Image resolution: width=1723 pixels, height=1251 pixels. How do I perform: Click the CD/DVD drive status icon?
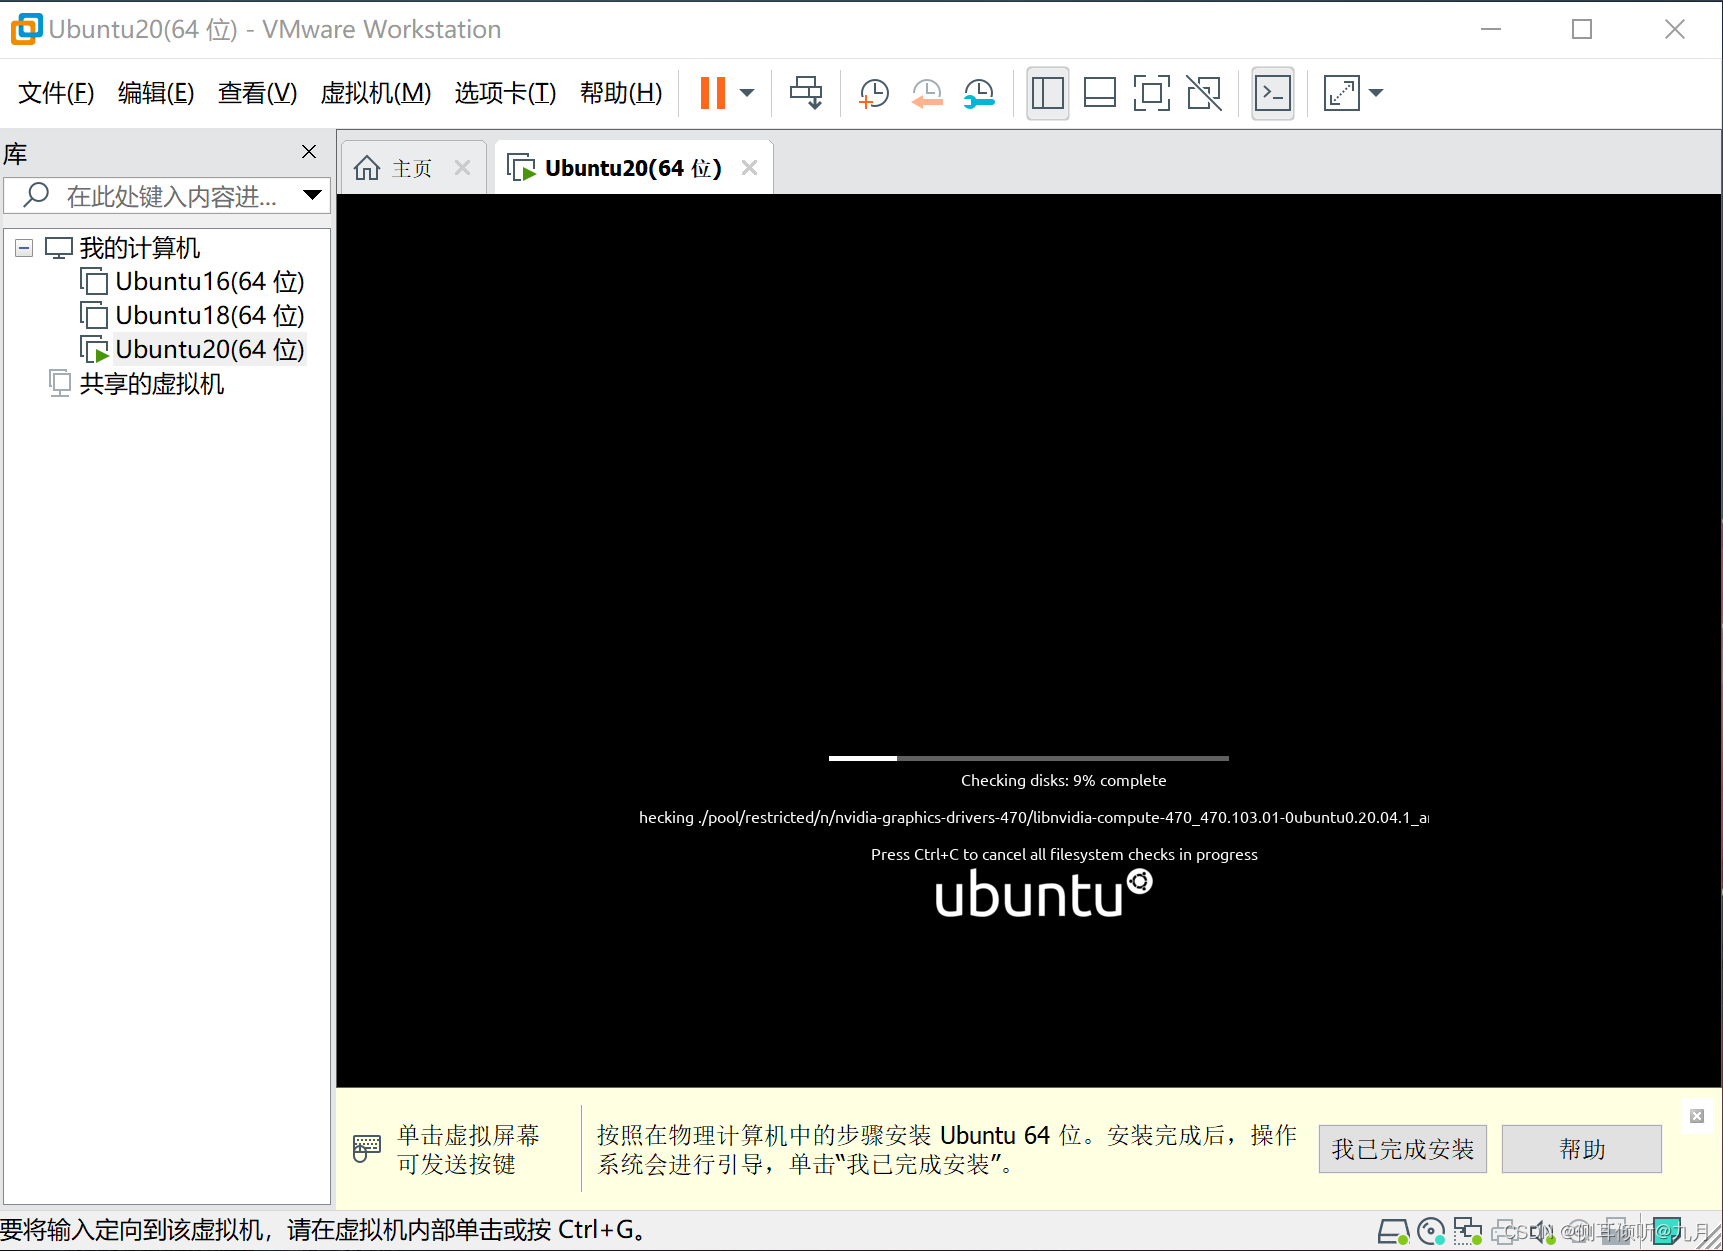click(x=1431, y=1232)
